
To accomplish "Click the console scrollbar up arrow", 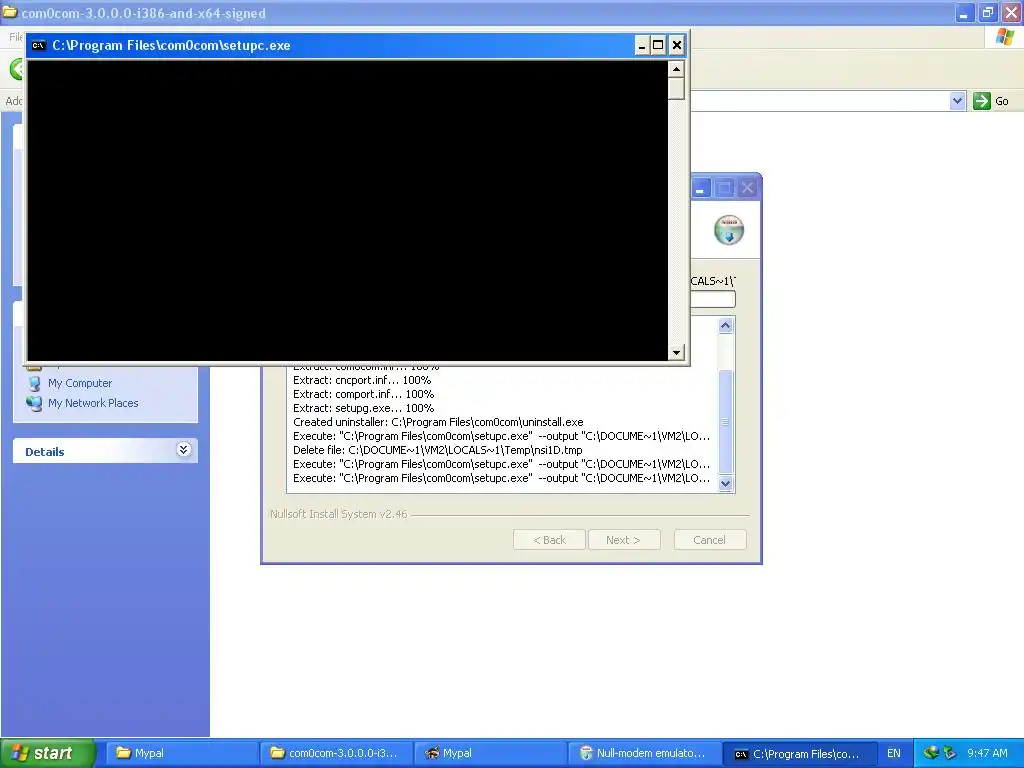I will (x=676, y=69).
